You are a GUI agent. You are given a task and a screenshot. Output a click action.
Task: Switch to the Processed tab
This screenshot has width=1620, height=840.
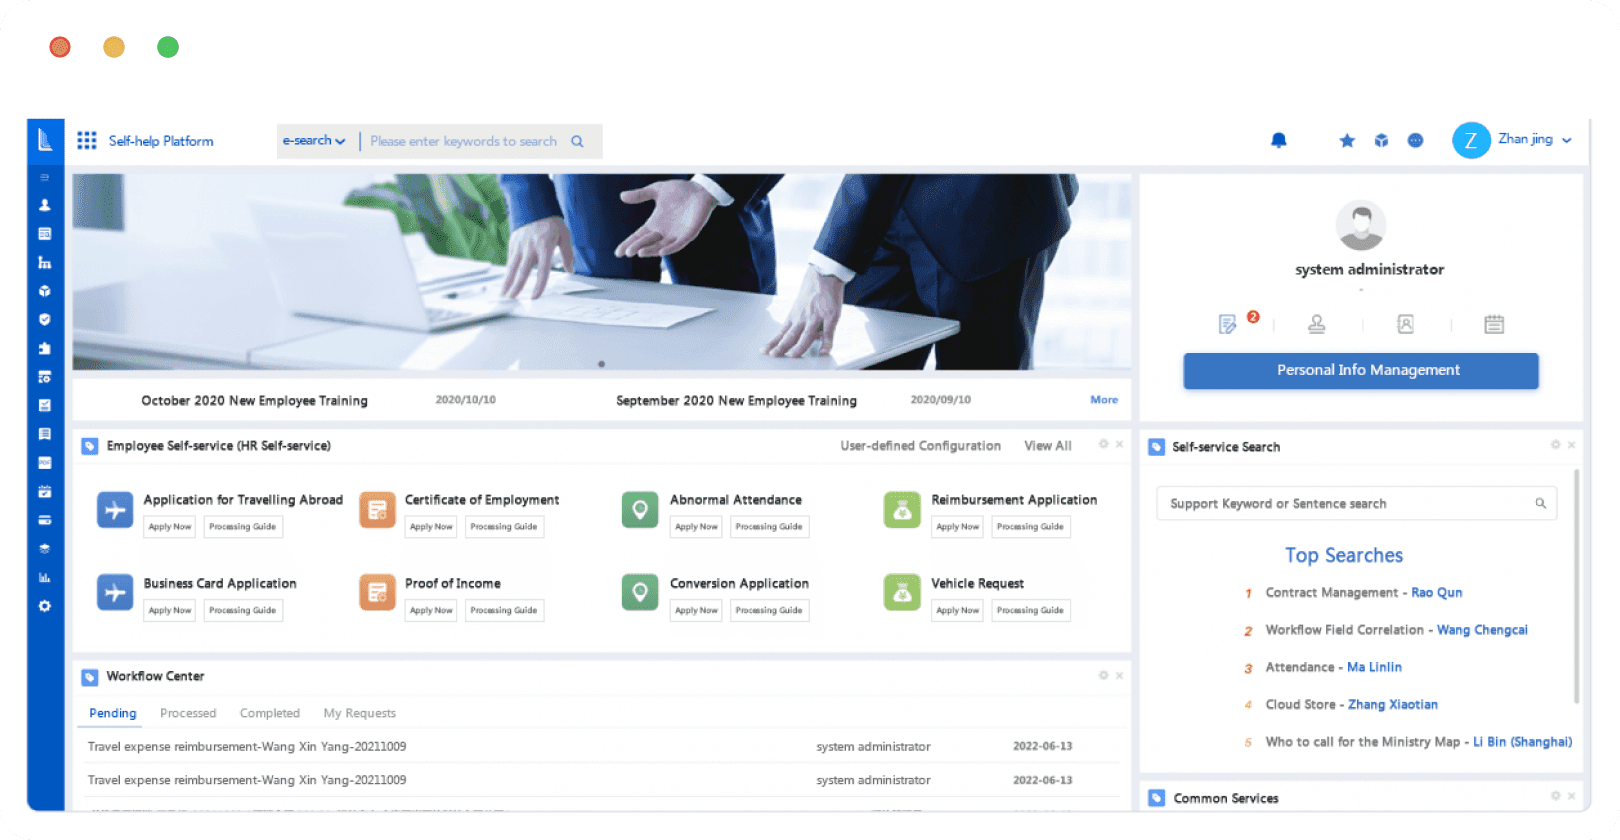[188, 713]
